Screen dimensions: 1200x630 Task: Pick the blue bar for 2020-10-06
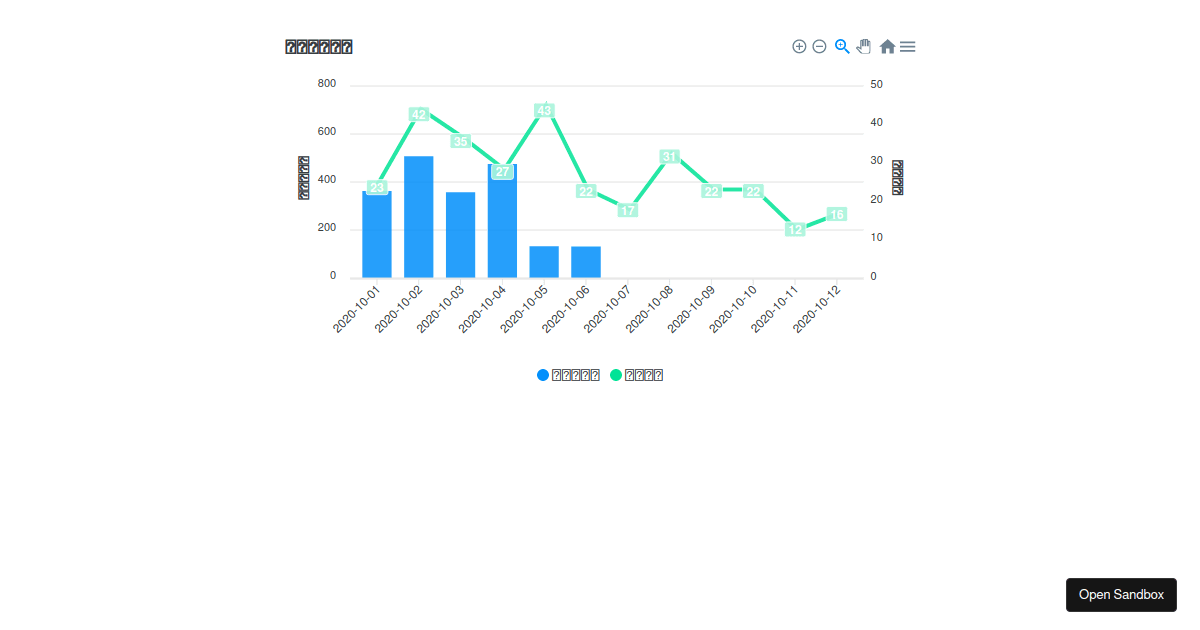[586, 262]
